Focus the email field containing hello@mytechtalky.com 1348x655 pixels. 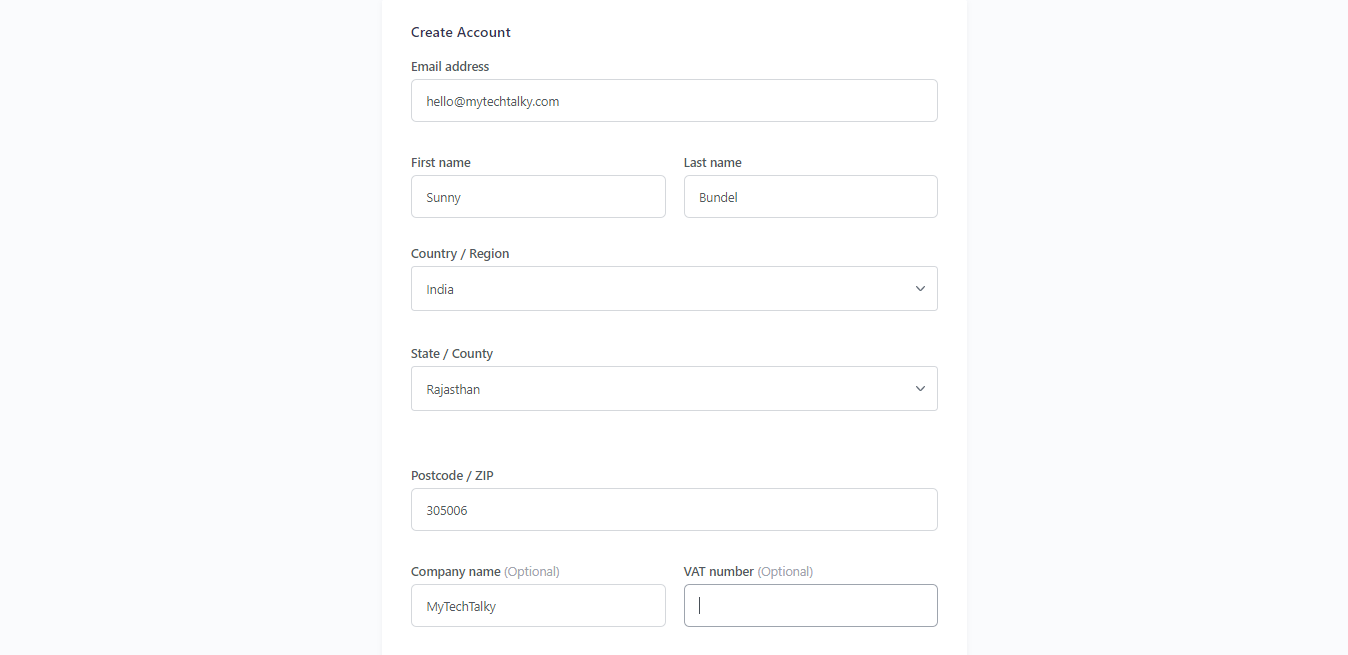tap(674, 101)
